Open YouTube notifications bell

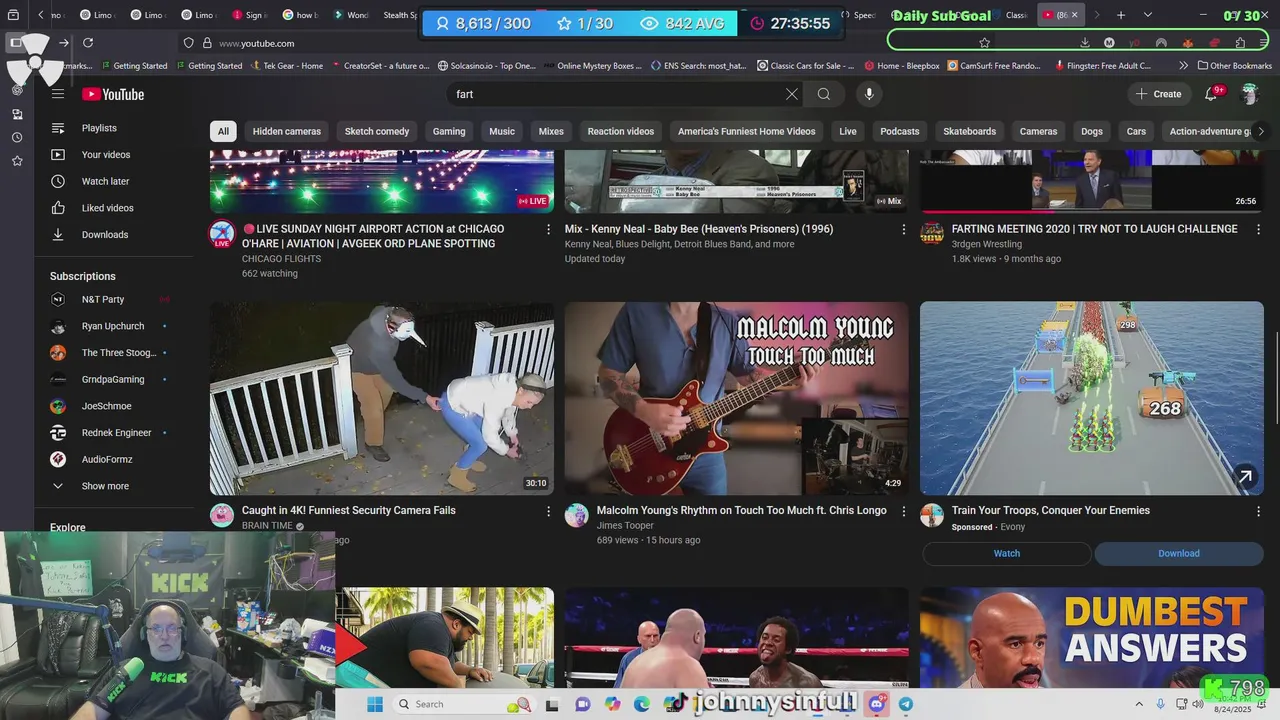(1211, 94)
